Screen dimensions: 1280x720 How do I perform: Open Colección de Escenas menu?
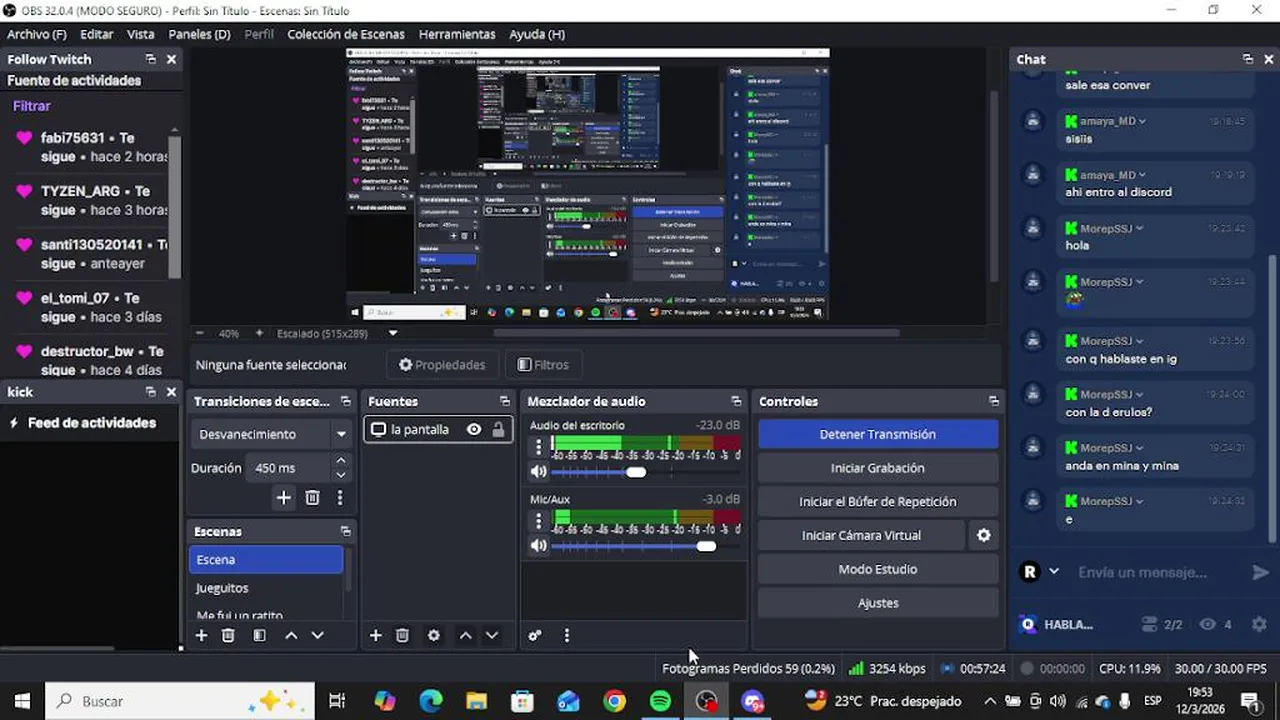pyautogui.click(x=346, y=34)
